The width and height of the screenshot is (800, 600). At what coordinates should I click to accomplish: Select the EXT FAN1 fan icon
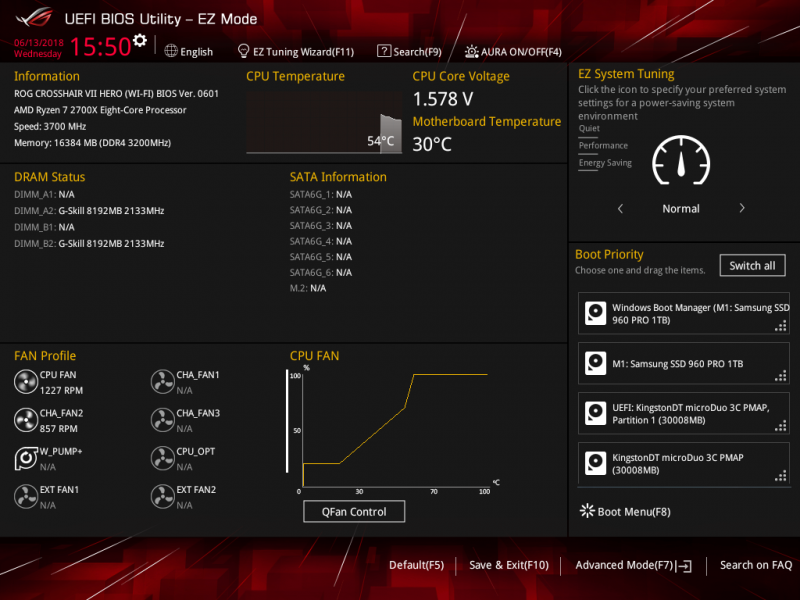tap(26, 496)
